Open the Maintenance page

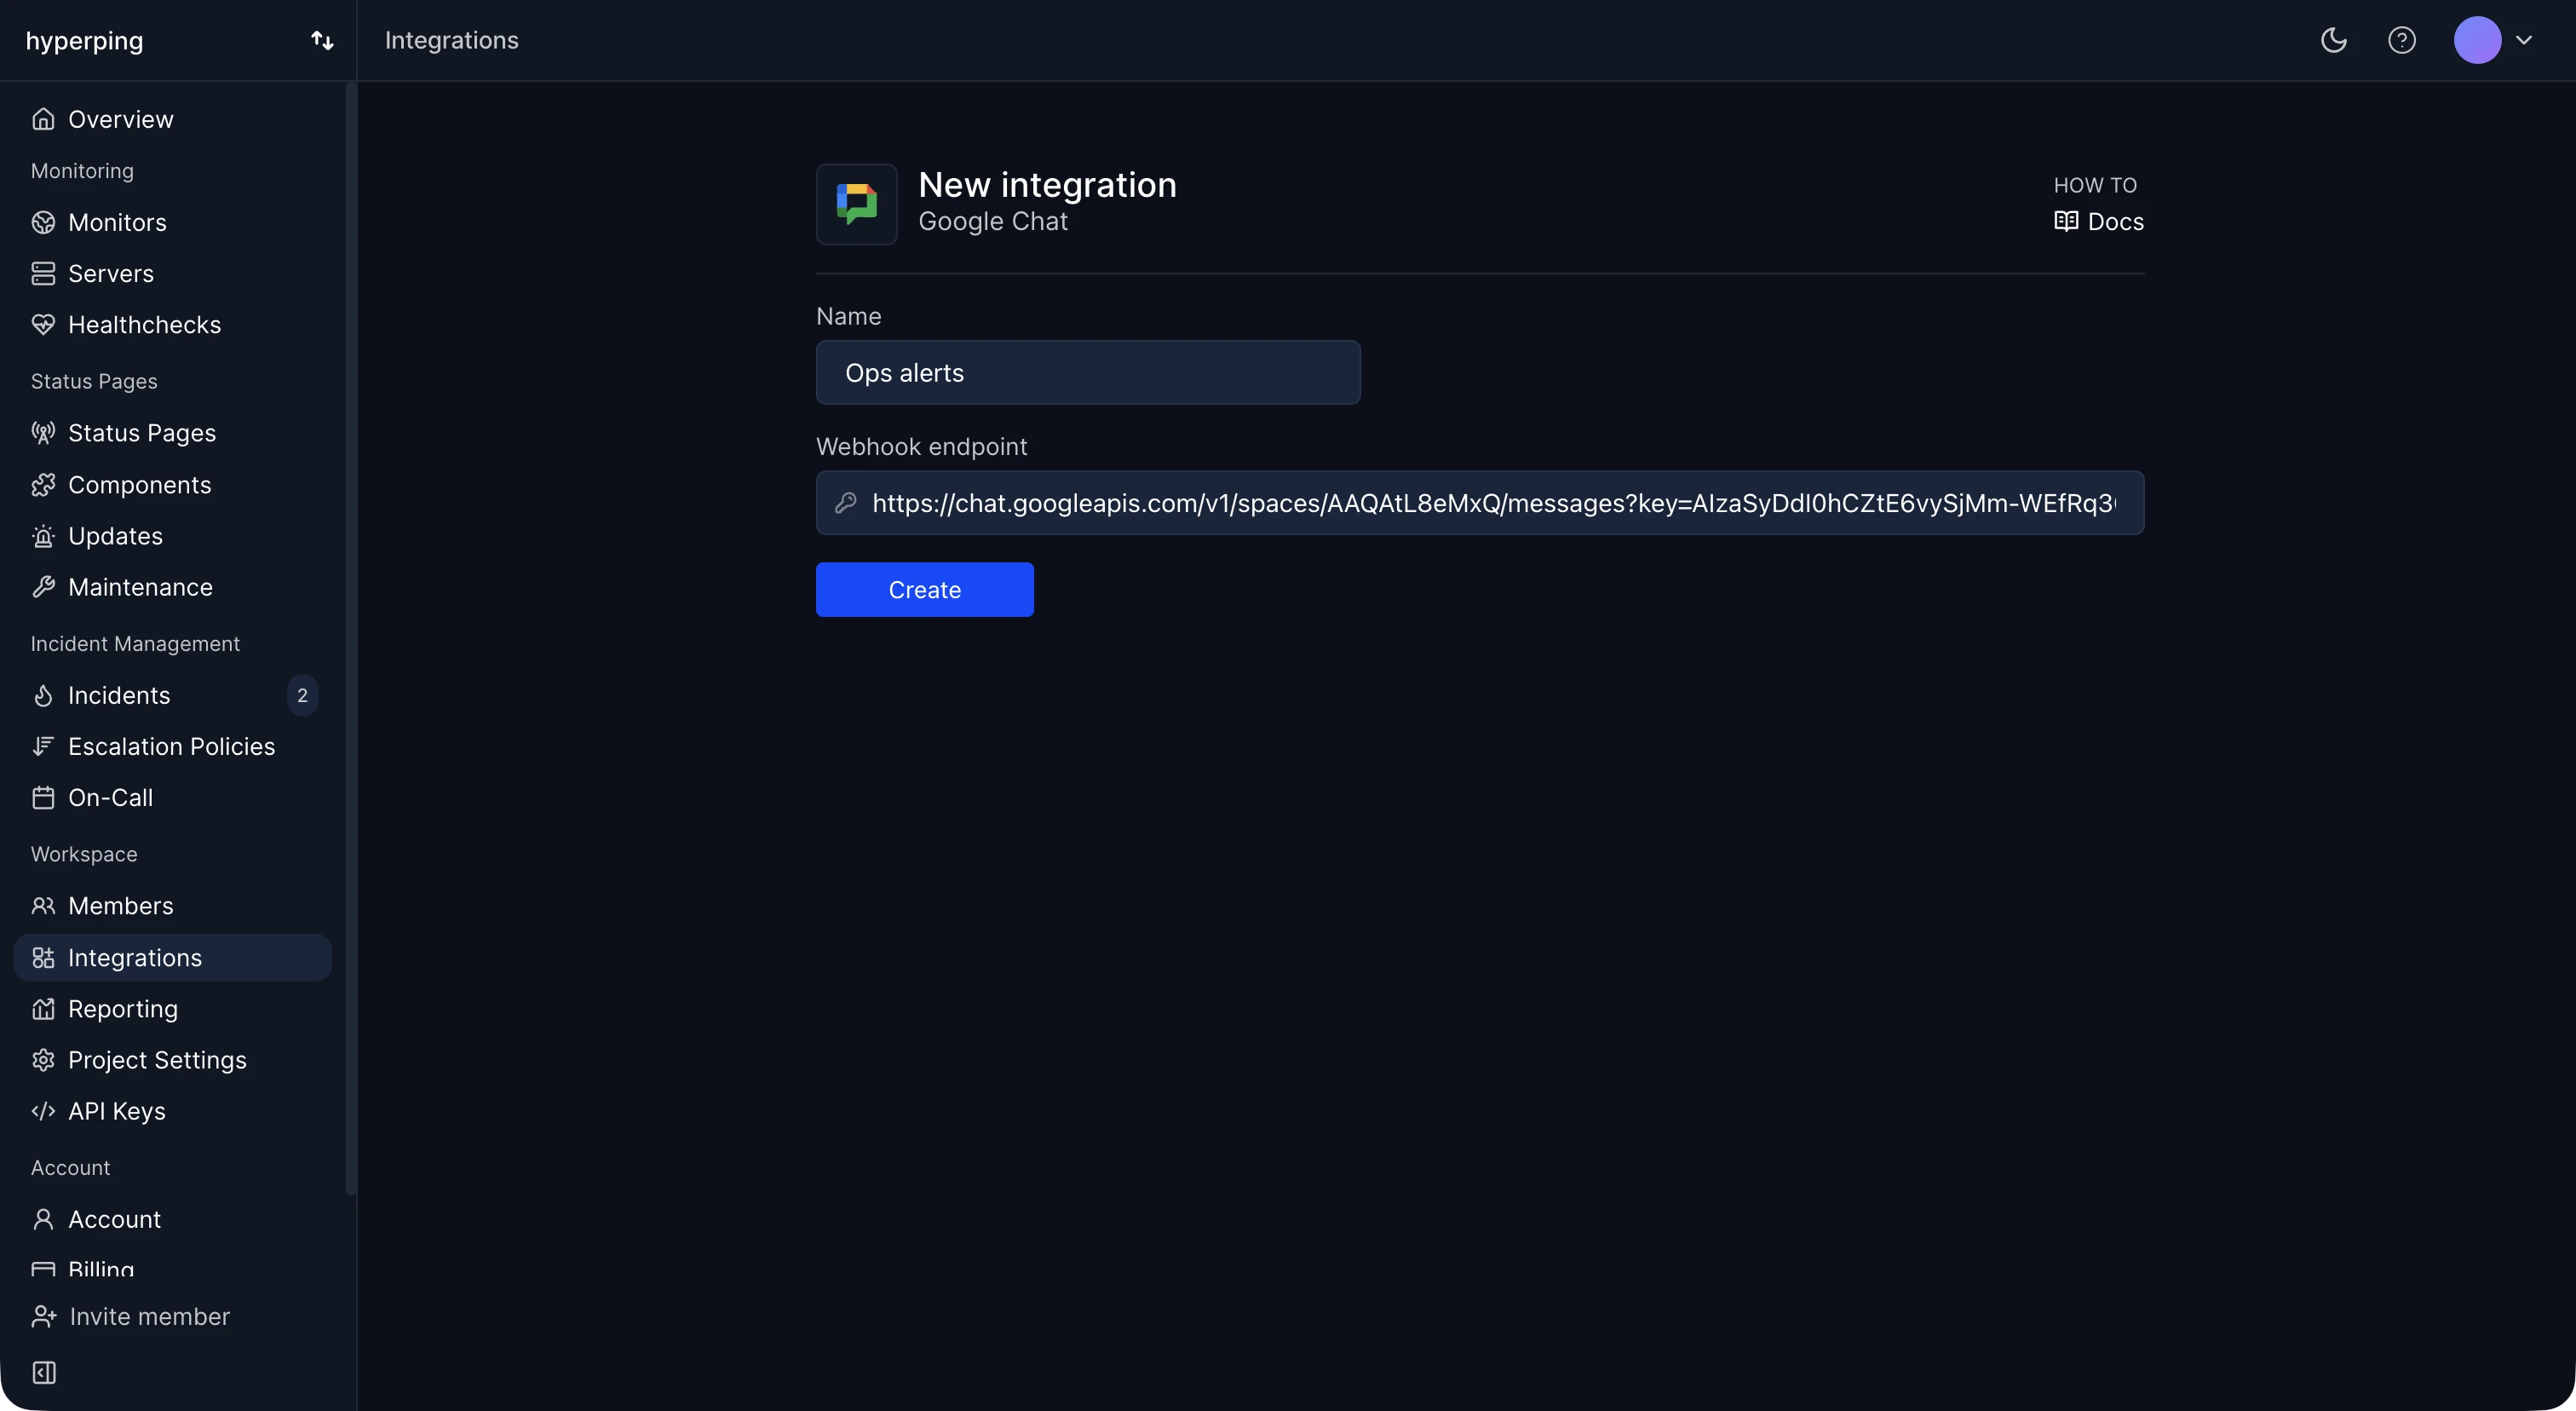173,587
